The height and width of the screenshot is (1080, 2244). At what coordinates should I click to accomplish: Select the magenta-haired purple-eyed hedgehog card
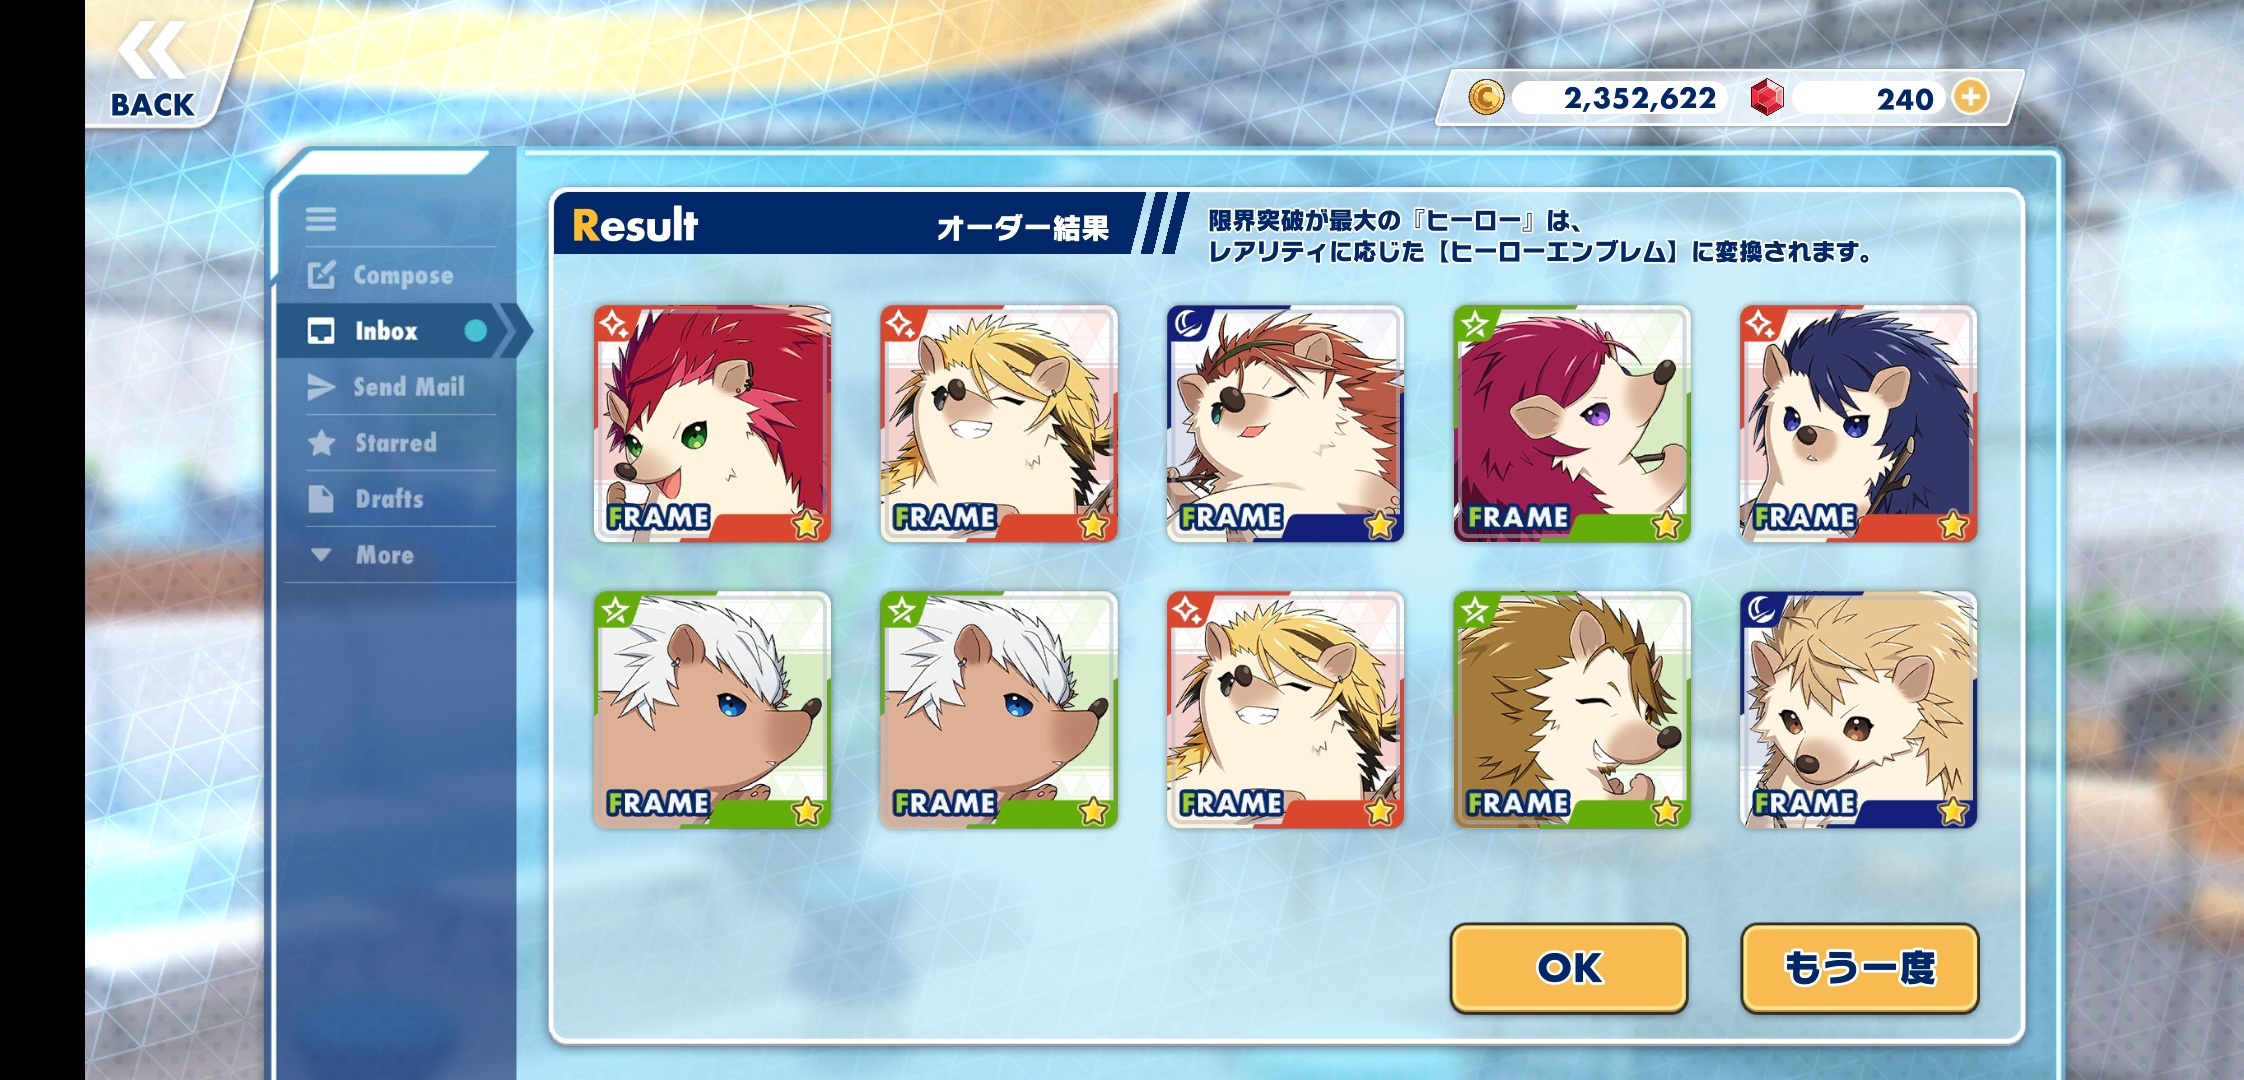pos(1572,424)
